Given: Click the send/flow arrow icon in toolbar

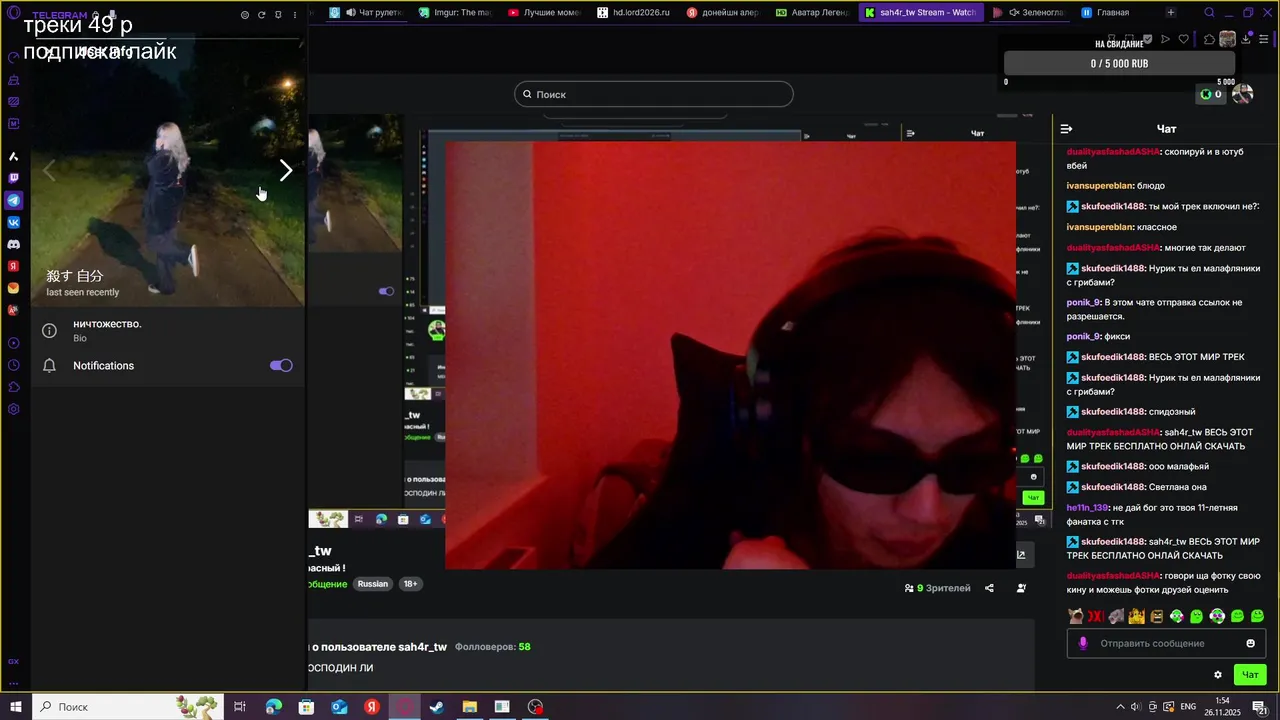Looking at the screenshot, I should (1165, 40).
